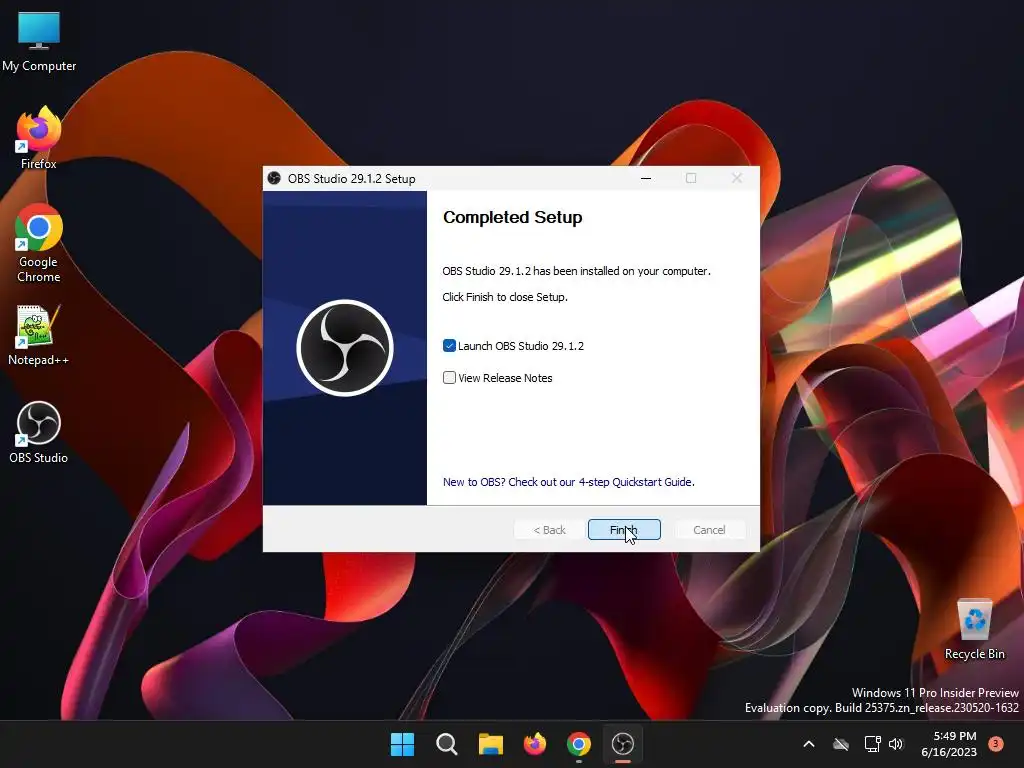The height and width of the screenshot is (768, 1024).
Task: Click the "Completed Setup" heading
Action: pyautogui.click(x=513, y=217)
